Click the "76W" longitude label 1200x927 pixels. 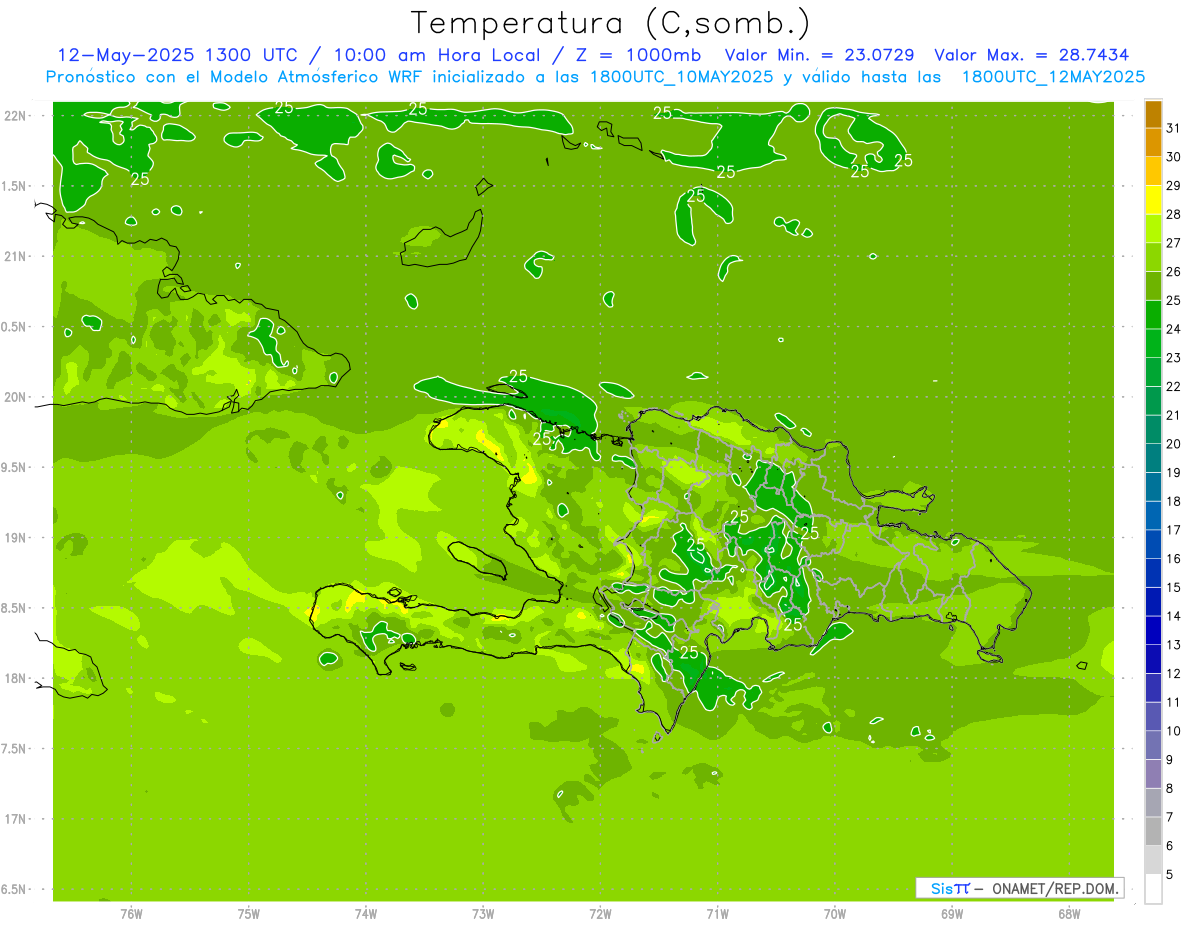click(131, 914)
